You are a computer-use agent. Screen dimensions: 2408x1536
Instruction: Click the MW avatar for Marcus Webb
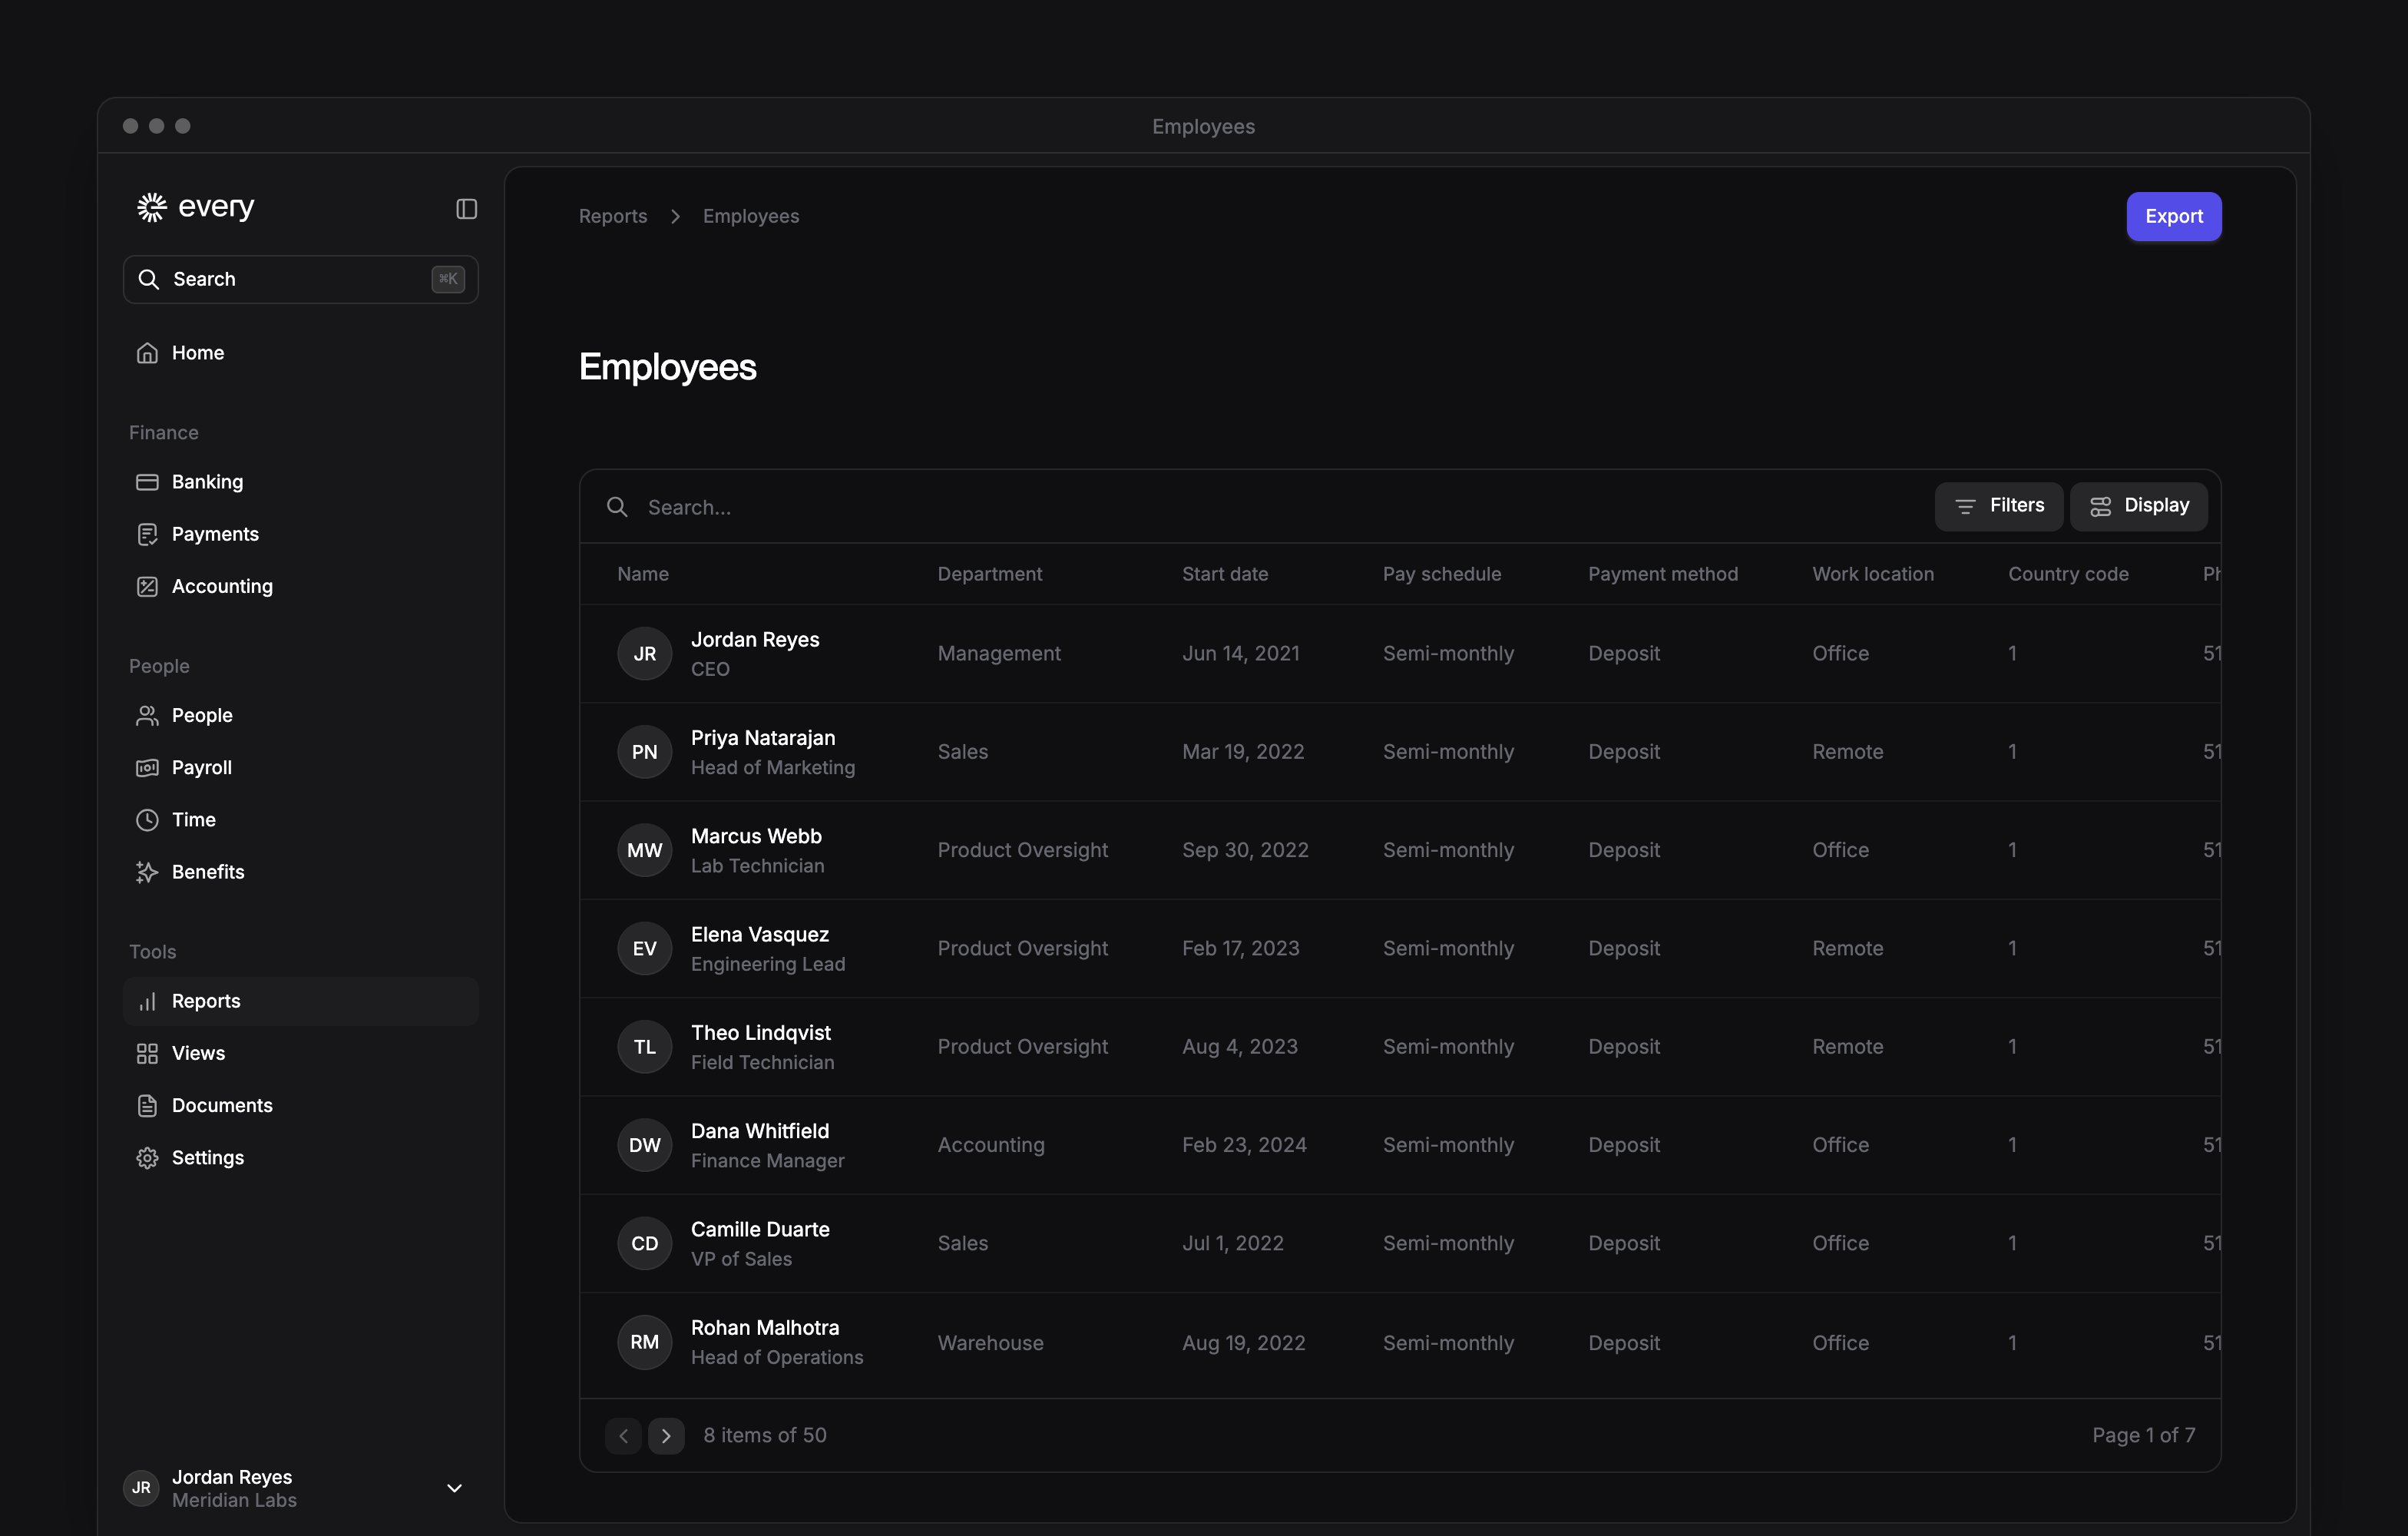click(644, 850)
